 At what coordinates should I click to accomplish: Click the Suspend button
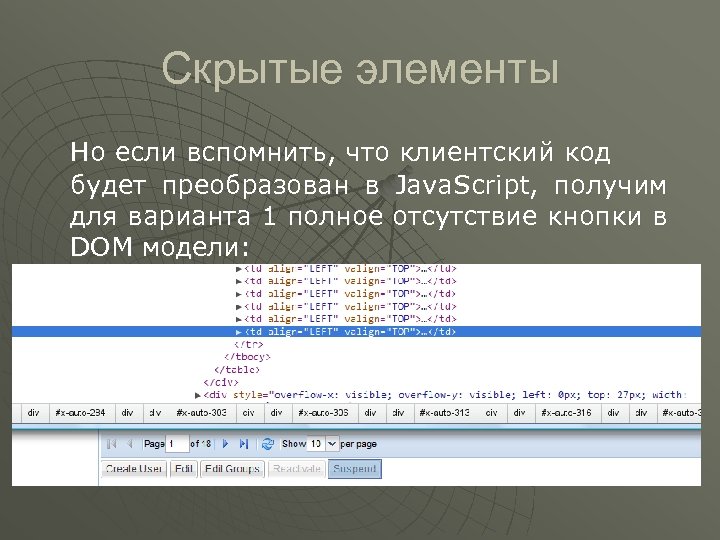click(354, 469)
